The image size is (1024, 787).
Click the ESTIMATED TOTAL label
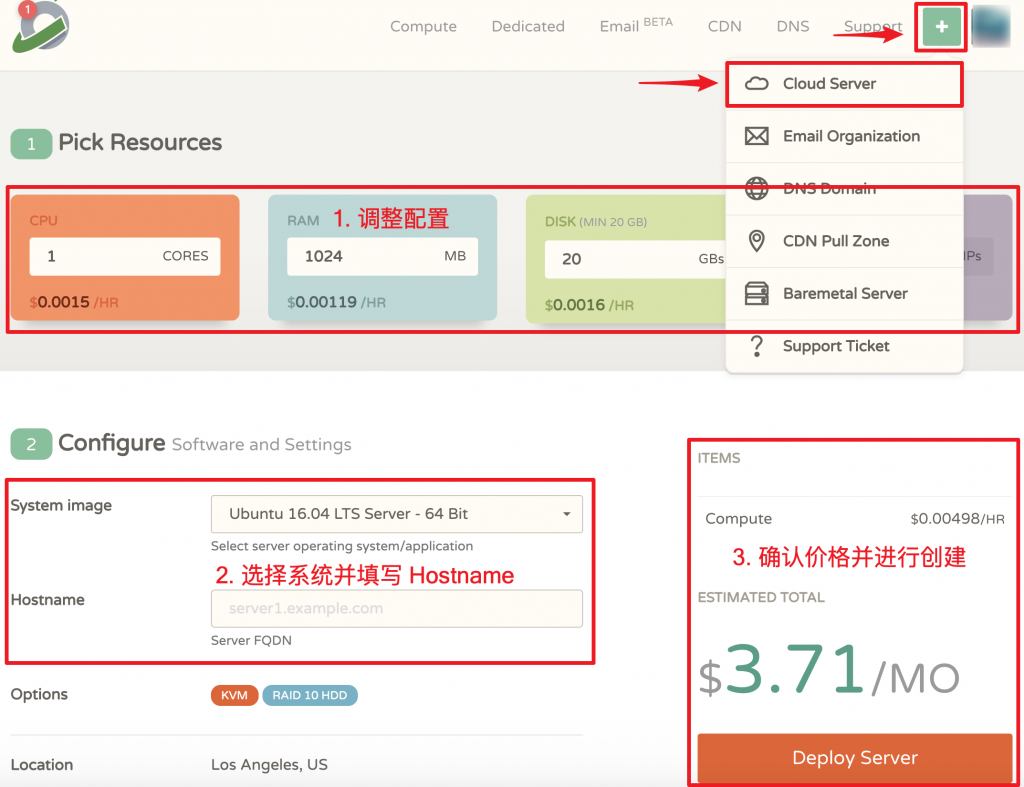[x=761, y=598]
